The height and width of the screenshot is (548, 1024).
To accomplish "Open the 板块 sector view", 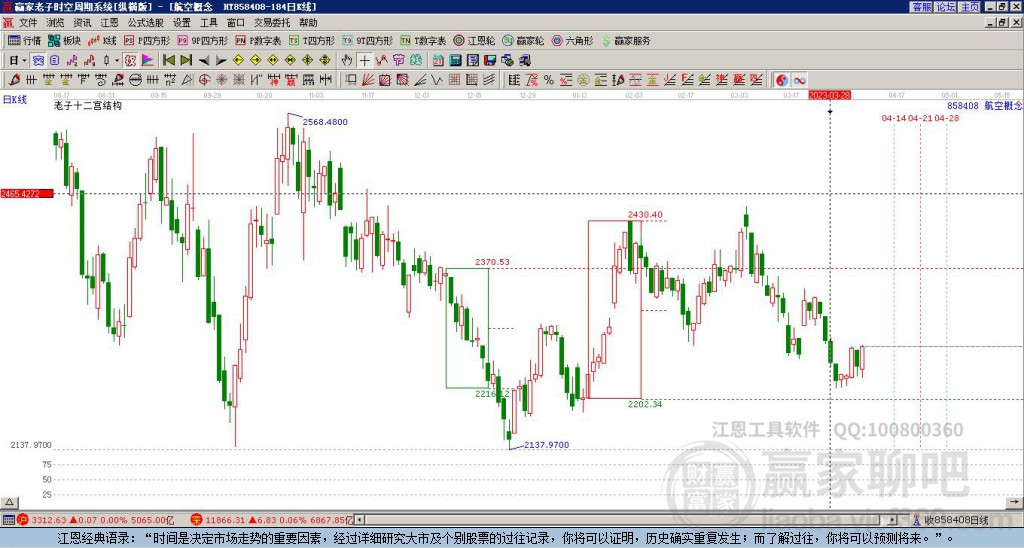I will (x=64, y=40).
